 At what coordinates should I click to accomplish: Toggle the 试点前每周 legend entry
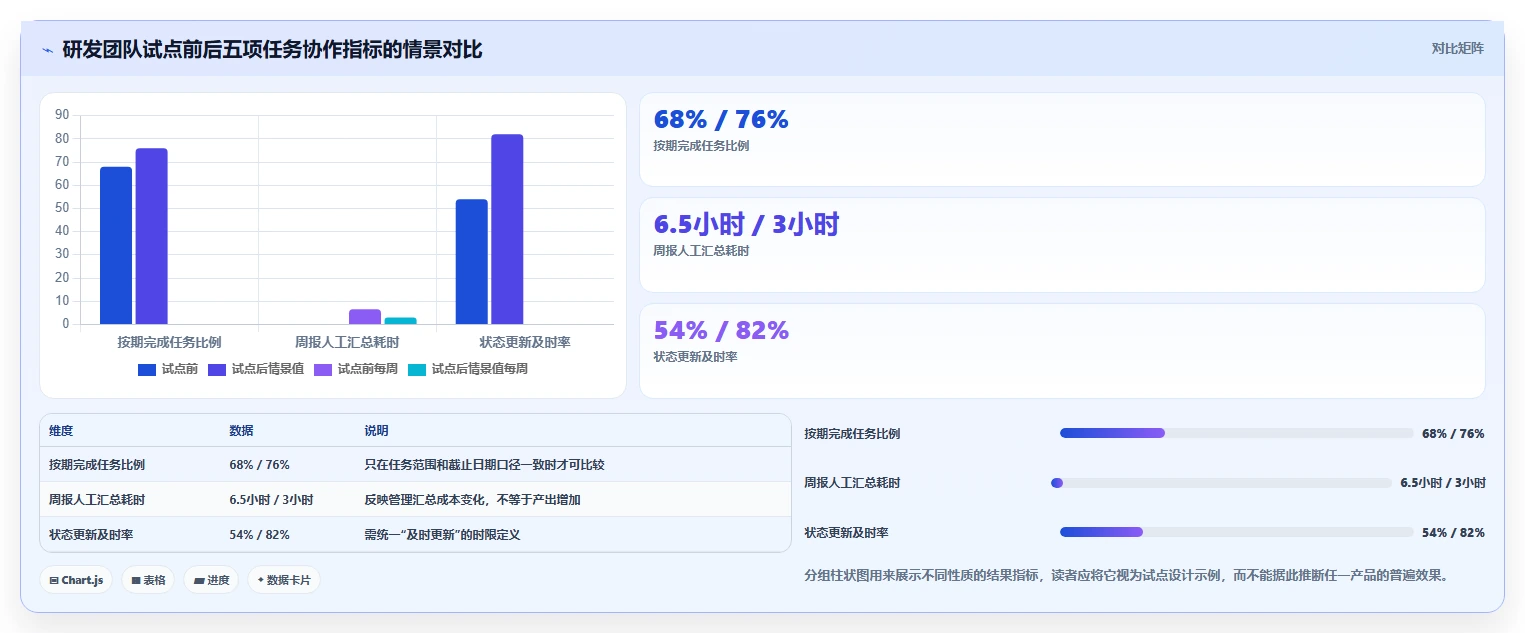tap(356, 369)
